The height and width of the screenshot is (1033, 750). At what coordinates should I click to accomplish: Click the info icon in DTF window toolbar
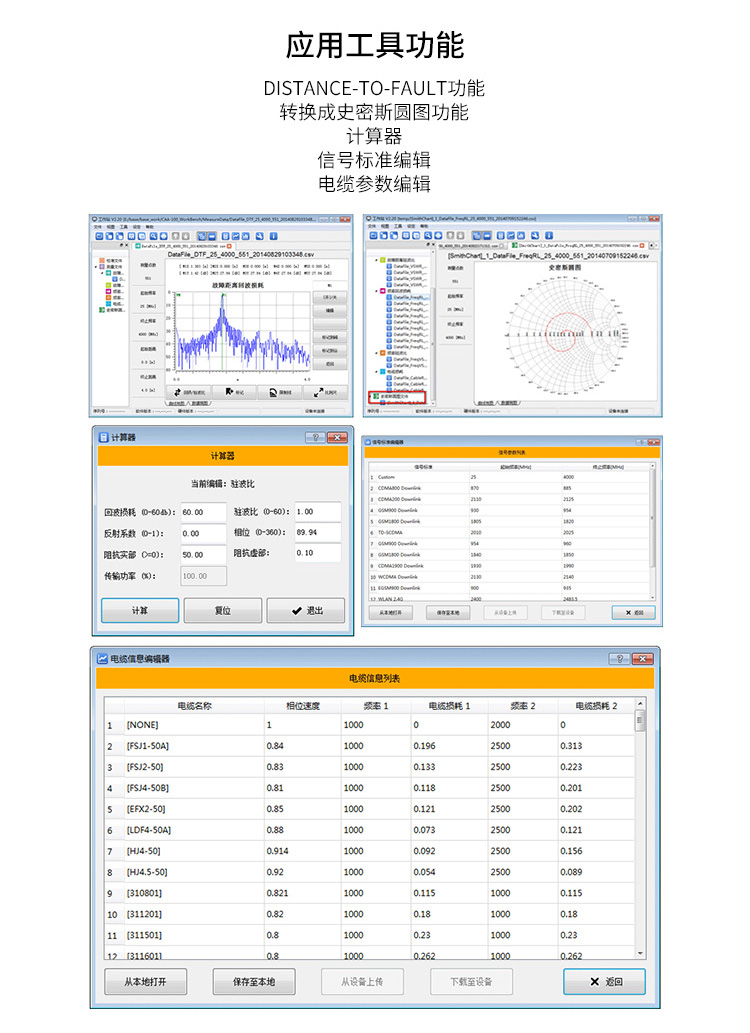coord(273,234)
